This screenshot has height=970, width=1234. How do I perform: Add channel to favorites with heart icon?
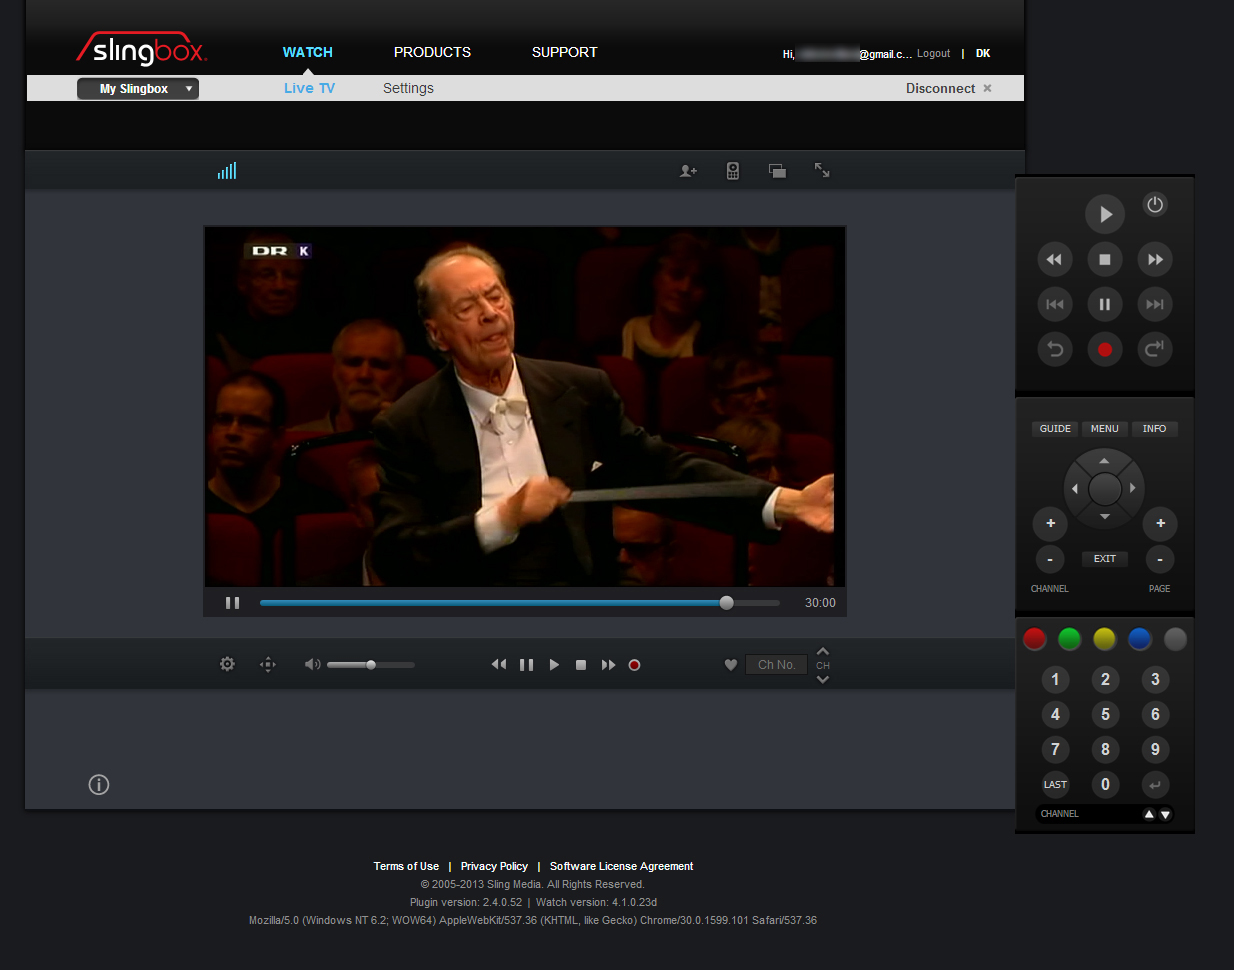[731, 665]
